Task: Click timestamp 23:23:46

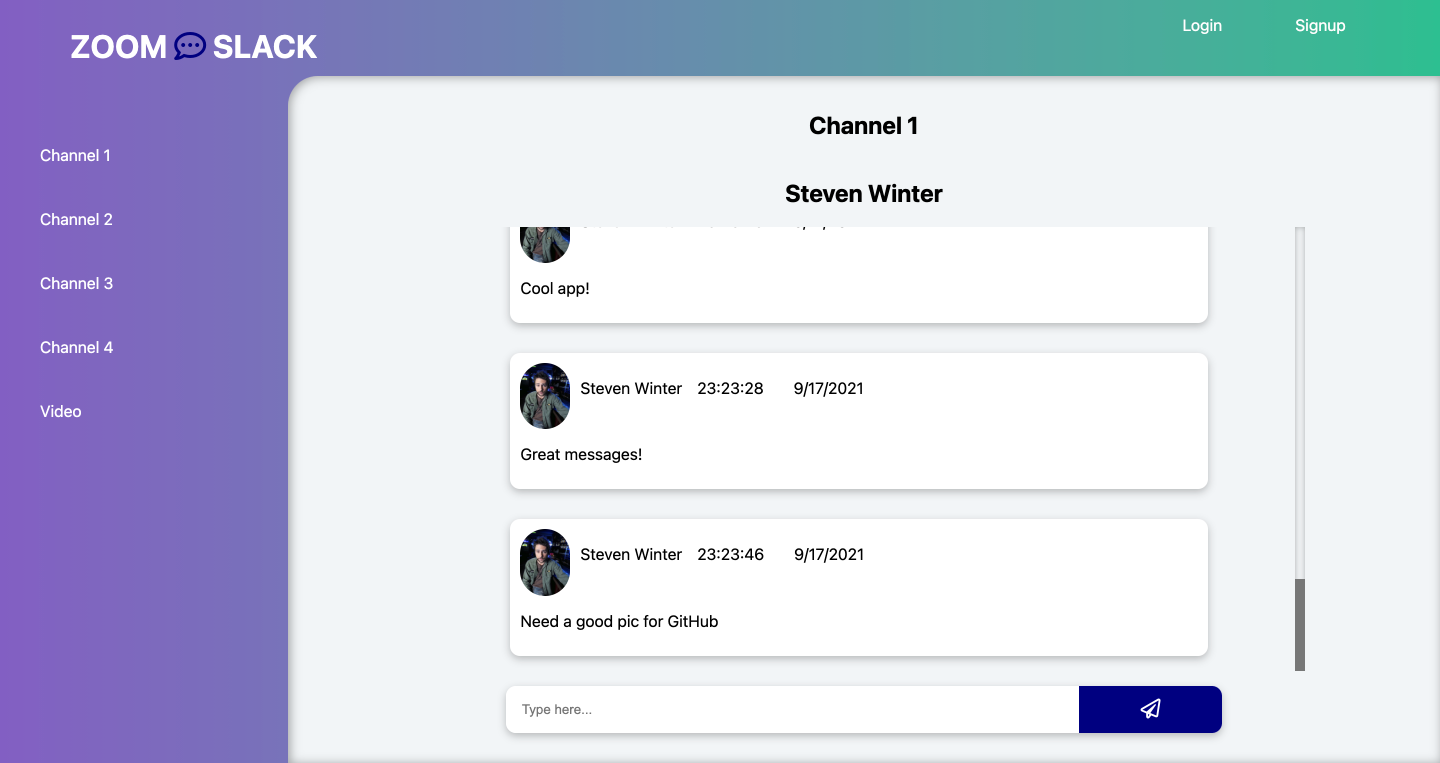Action: [730, 554]
